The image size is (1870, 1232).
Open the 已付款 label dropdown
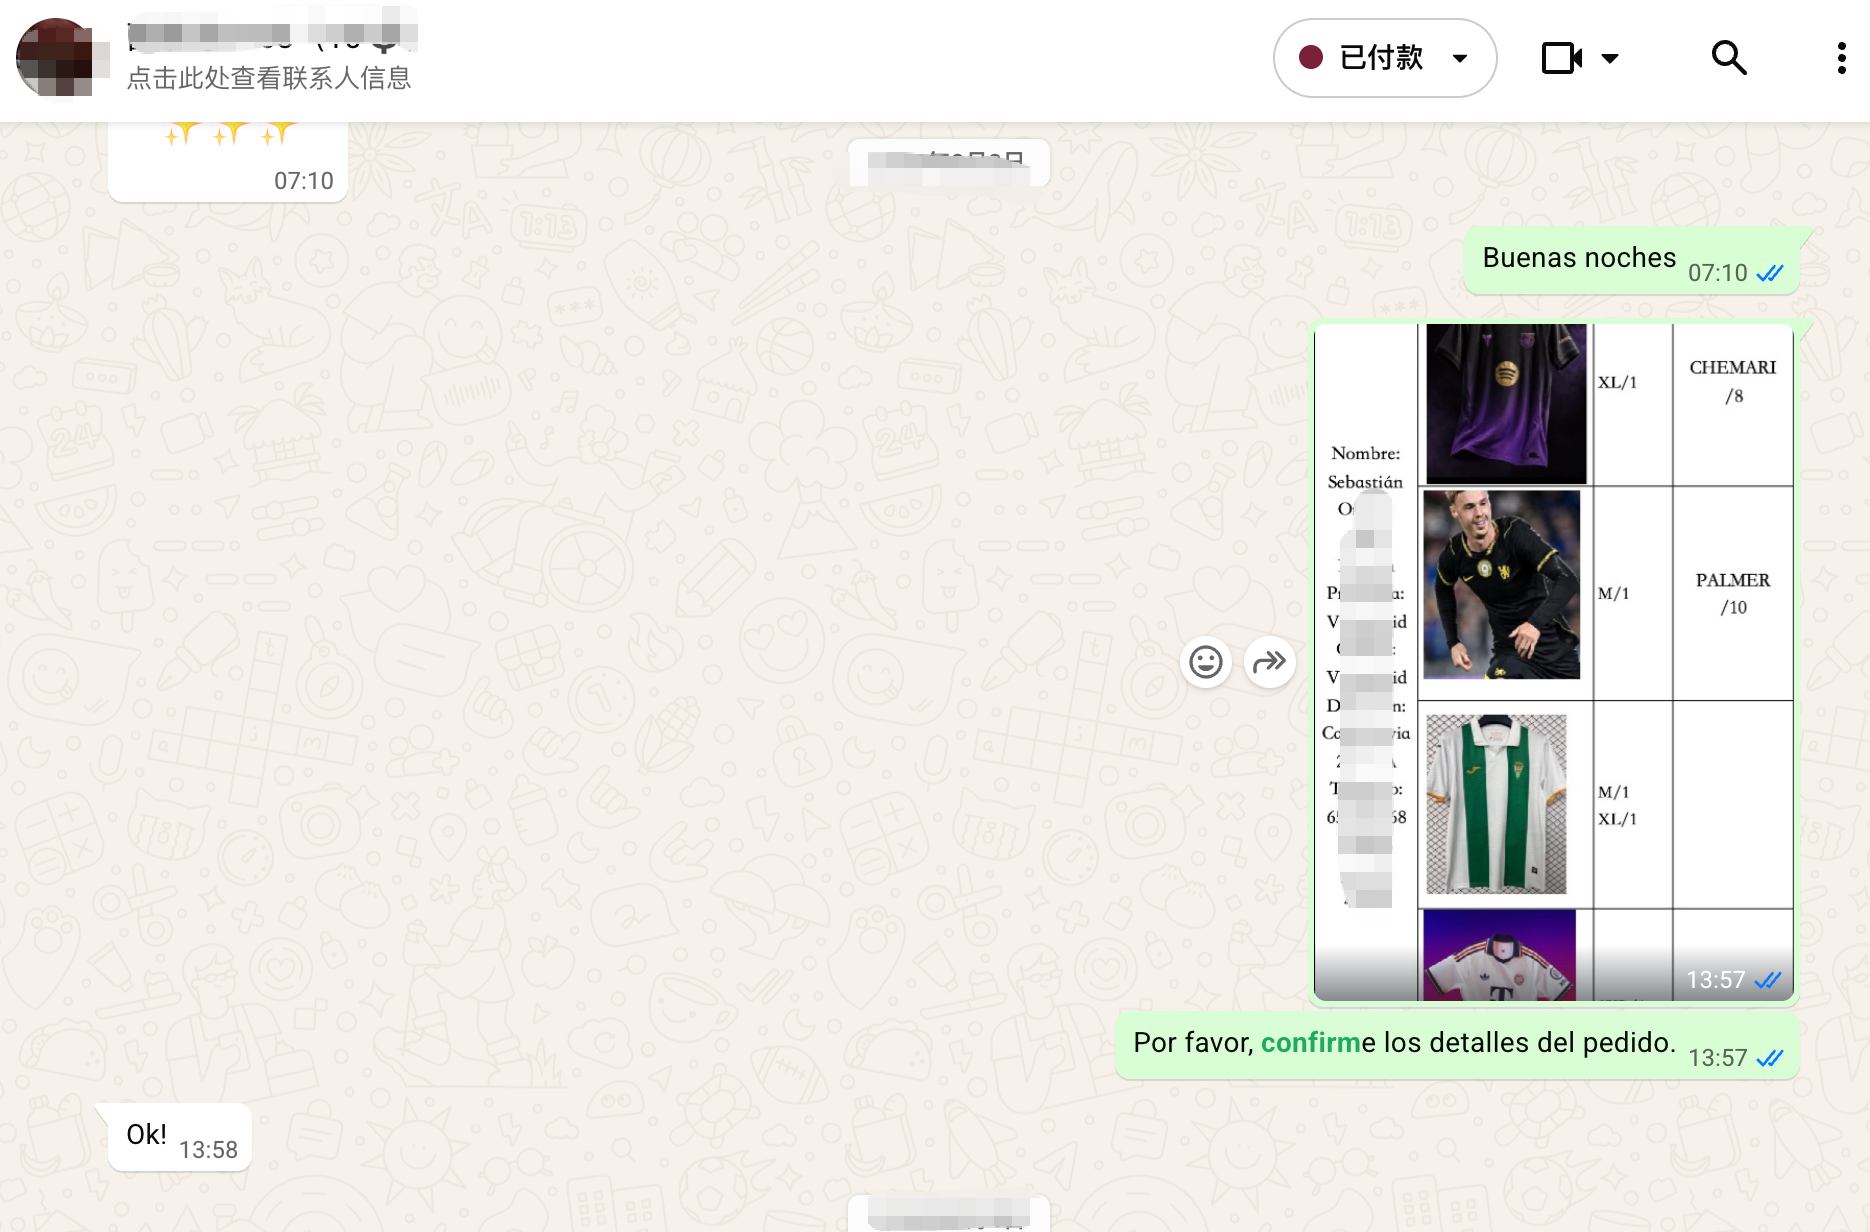point(1384,58)
